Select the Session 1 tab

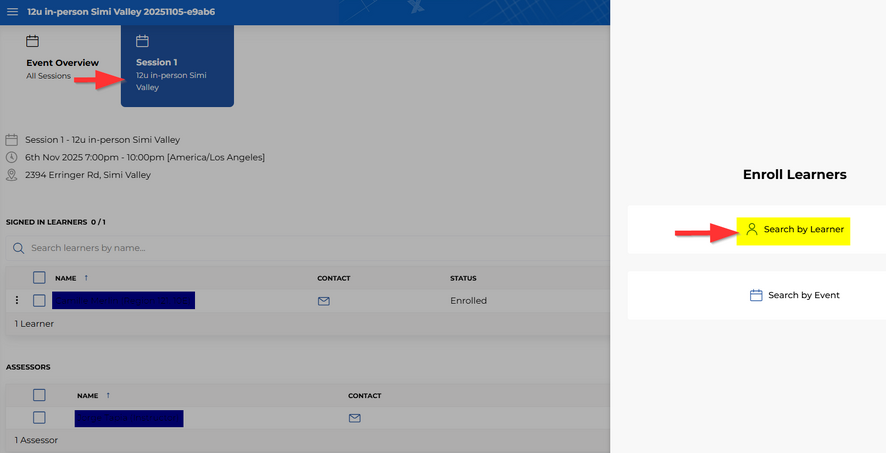[176, 67]
